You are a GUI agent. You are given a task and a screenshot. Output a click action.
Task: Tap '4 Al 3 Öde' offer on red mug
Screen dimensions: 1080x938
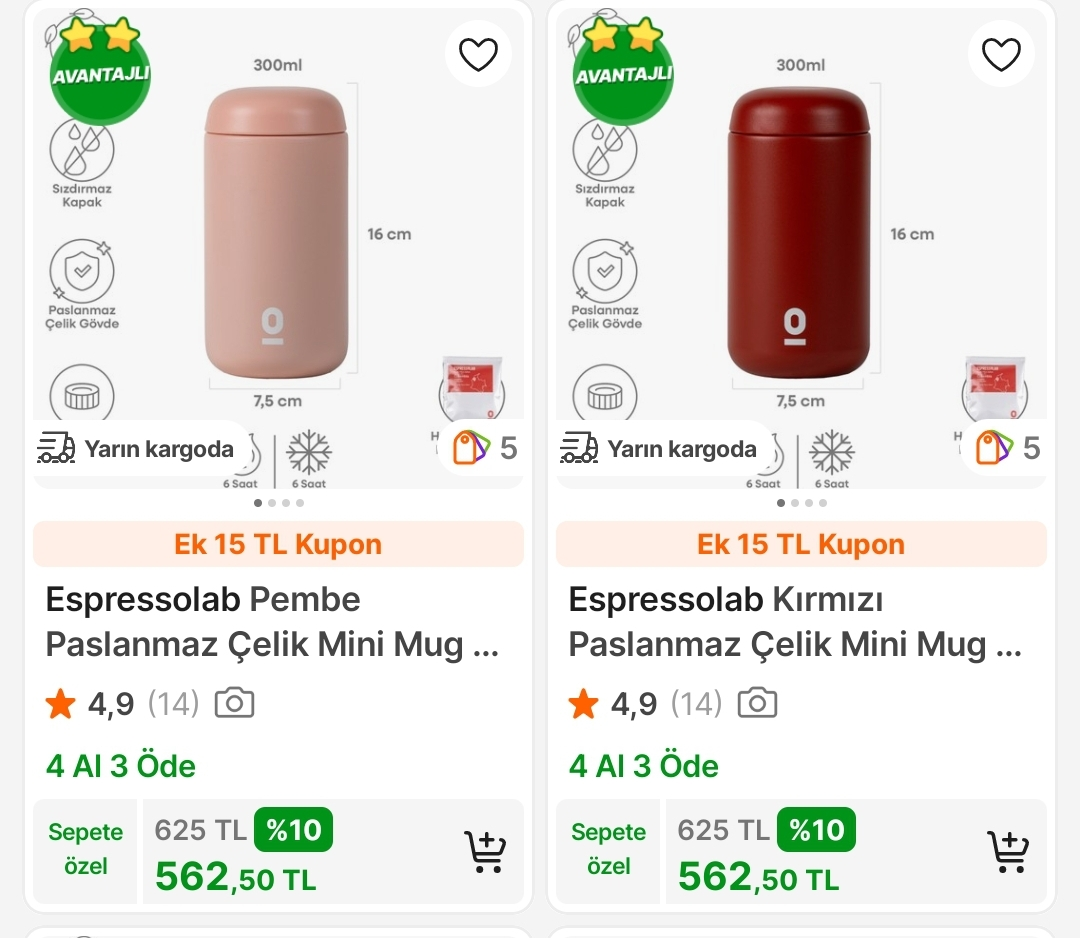coord(644,766)
